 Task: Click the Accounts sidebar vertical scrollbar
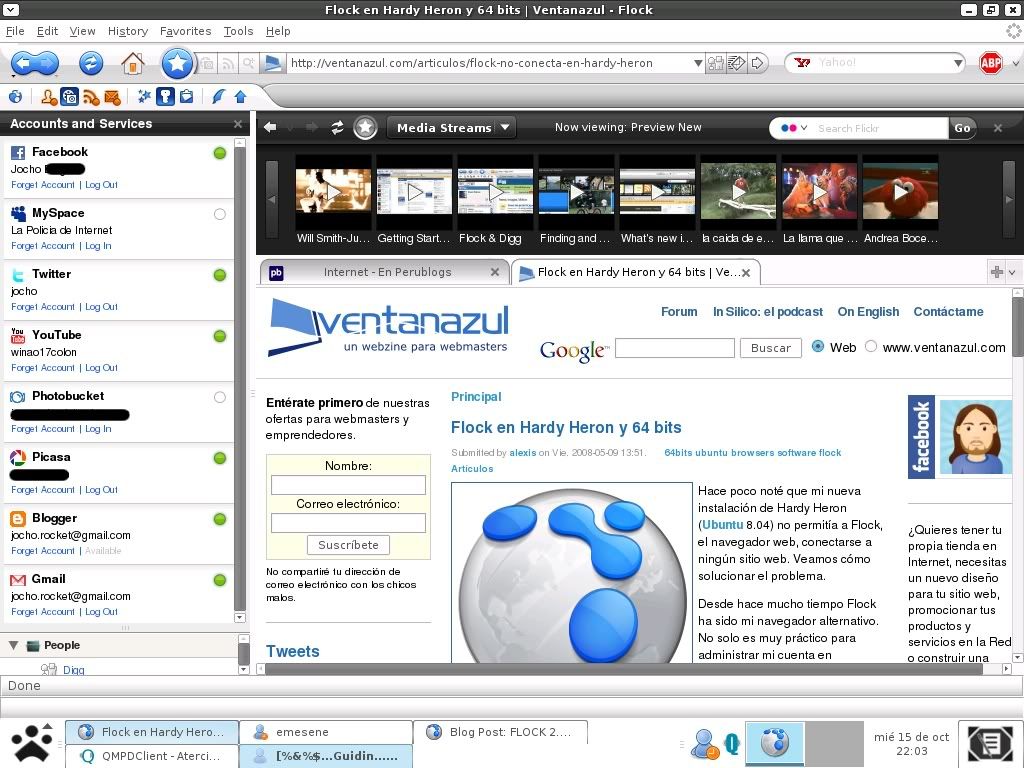tap(240, 380)
